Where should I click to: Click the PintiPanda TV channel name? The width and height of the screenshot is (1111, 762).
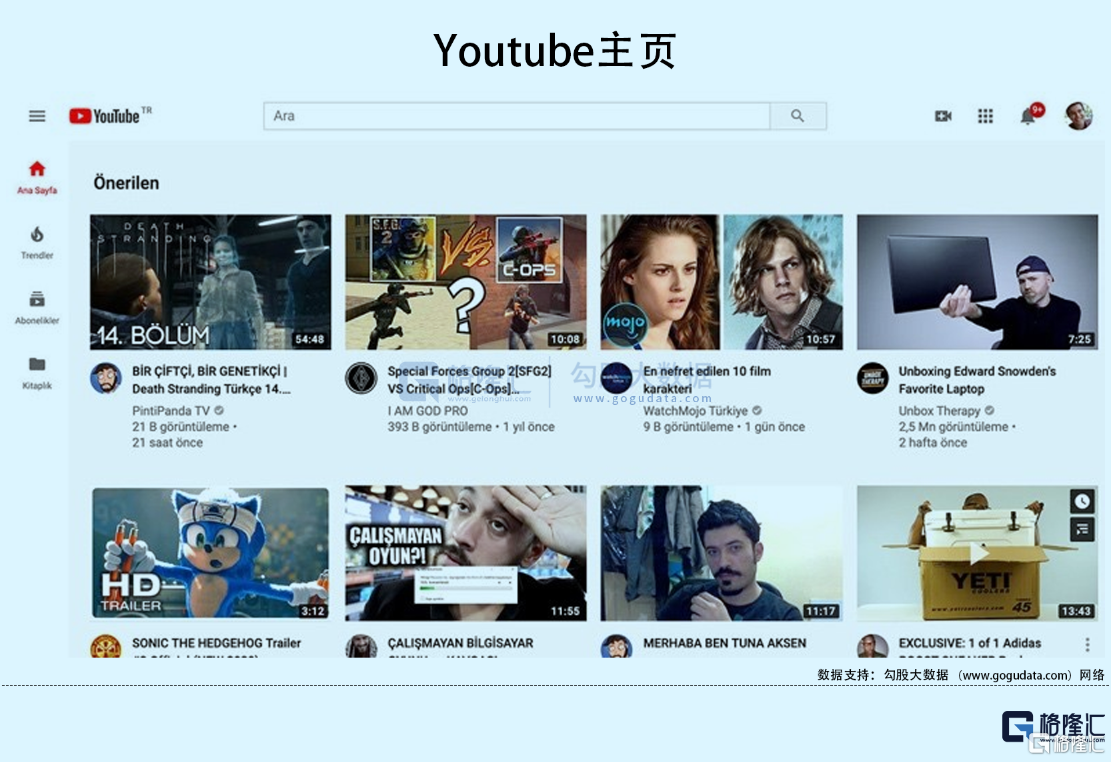(x=171, y=410)
